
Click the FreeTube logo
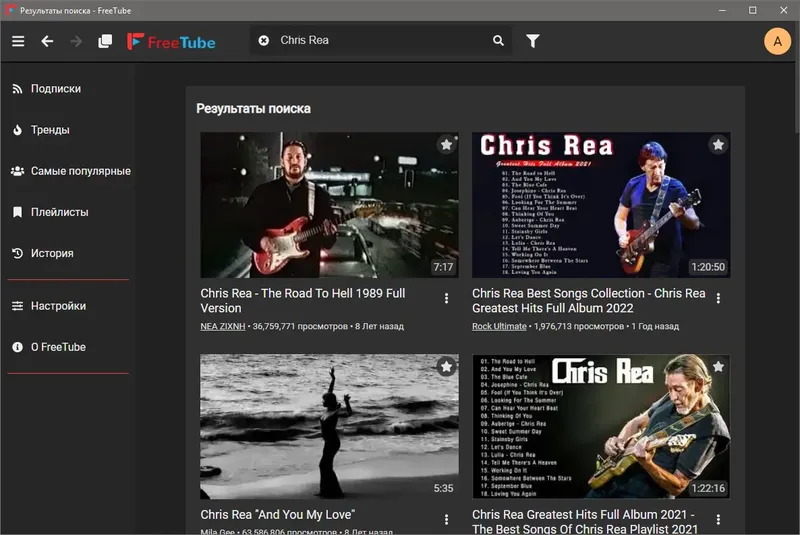click(x=171, y=42)
